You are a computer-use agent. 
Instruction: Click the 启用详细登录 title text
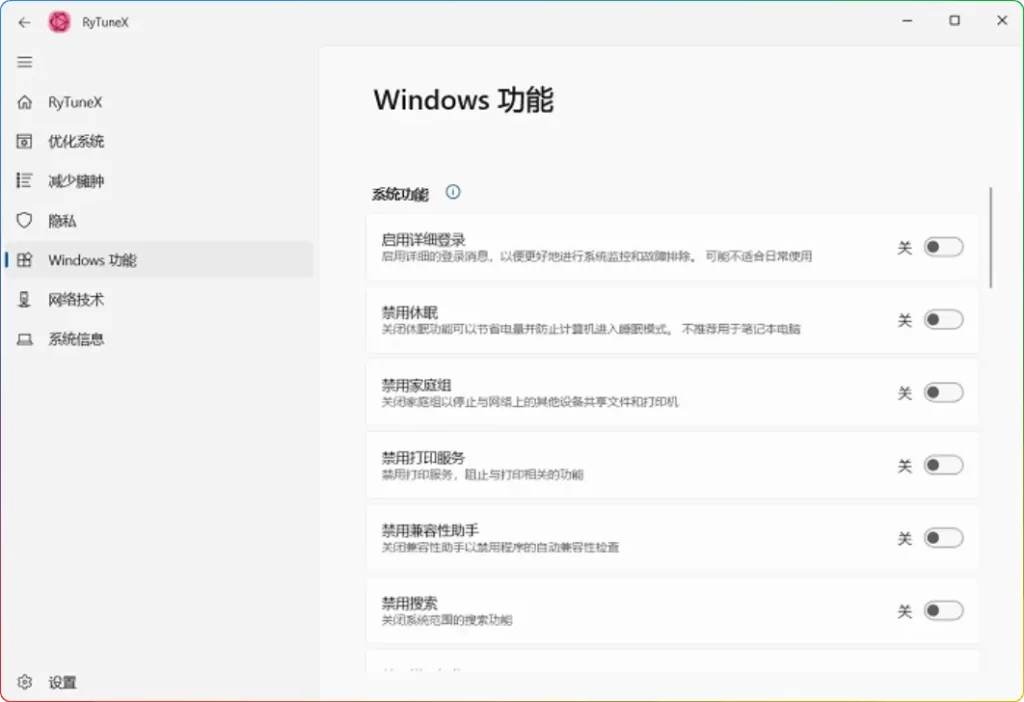[423, 240]
